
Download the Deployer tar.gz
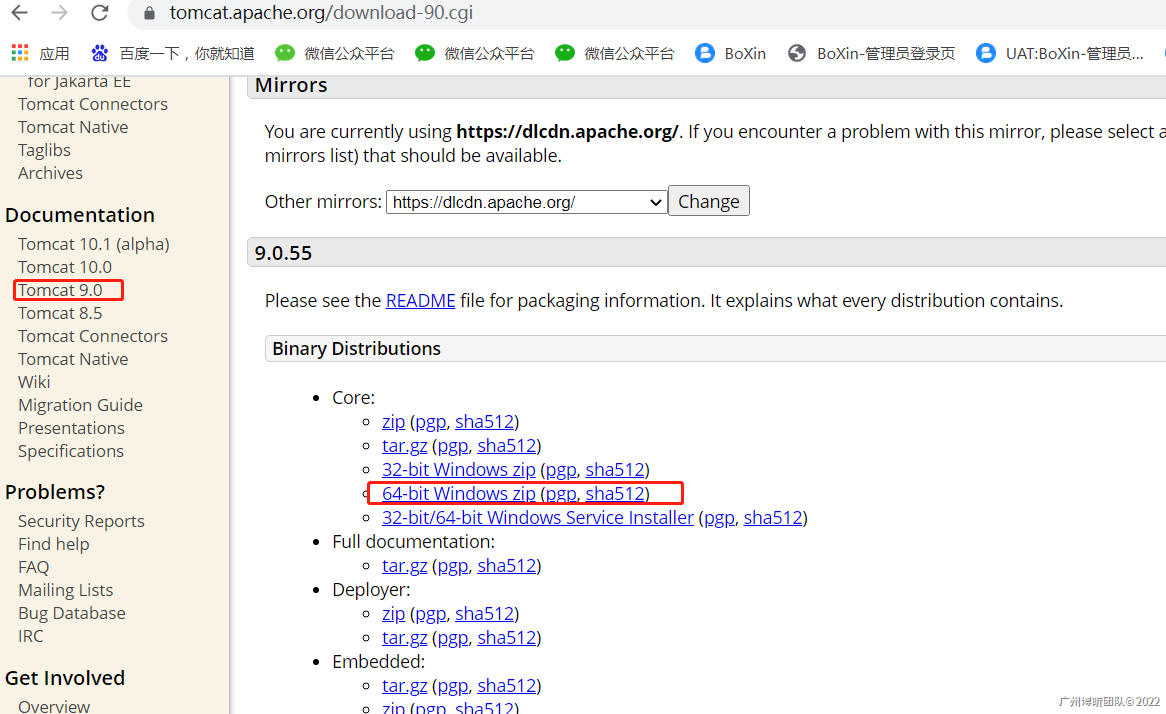point(405,637)
